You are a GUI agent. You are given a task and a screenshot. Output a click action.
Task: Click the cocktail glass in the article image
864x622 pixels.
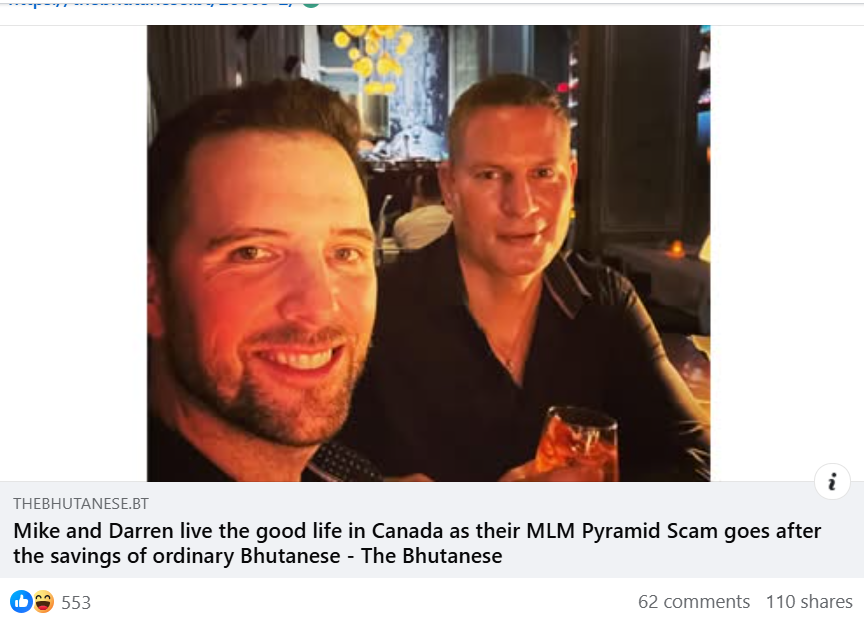click(x=577, y=444)
